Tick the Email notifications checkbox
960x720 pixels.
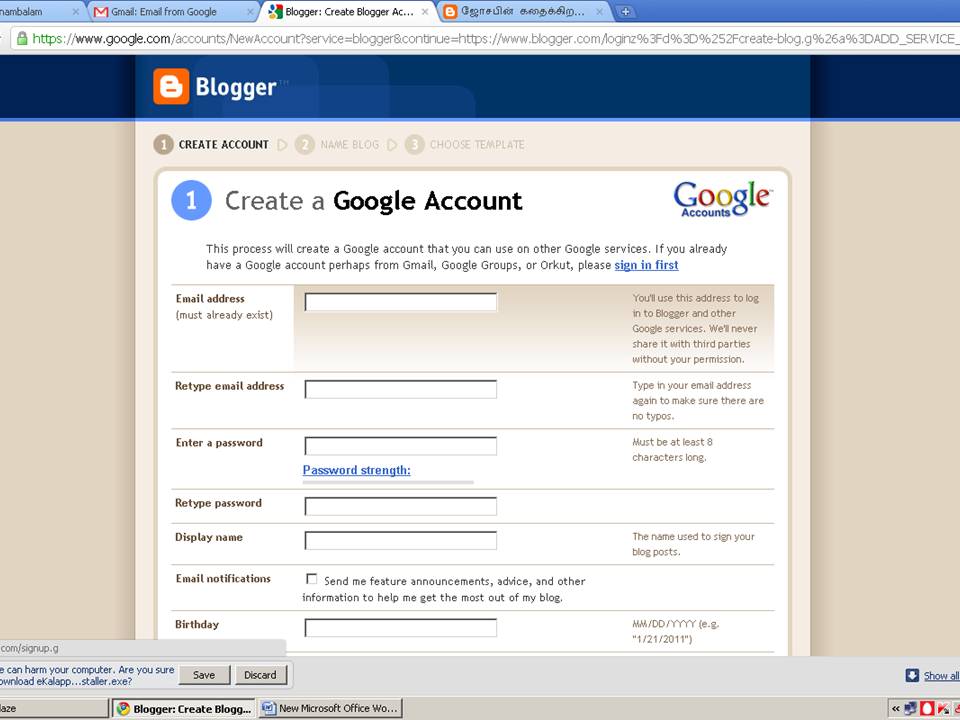tap(312, 579)
